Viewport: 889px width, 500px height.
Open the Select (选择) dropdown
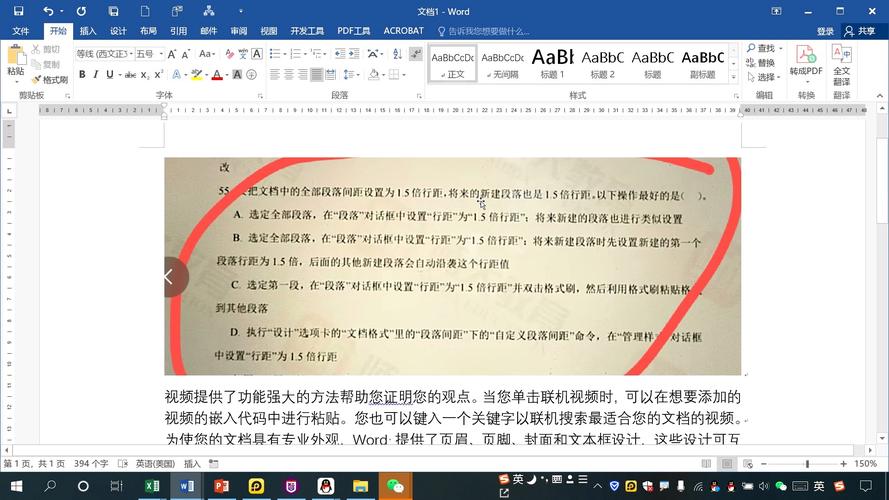tap(764, 77)
